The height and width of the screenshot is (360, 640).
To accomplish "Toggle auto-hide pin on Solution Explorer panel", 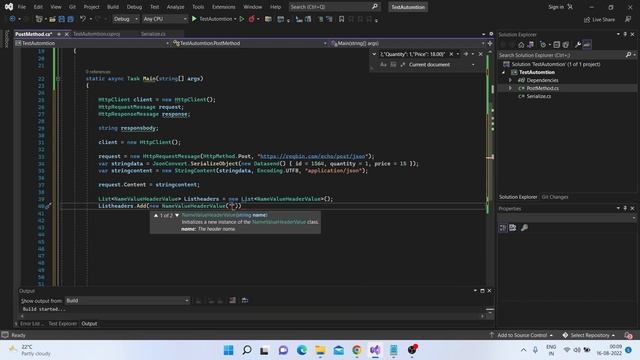I will 625,34.
